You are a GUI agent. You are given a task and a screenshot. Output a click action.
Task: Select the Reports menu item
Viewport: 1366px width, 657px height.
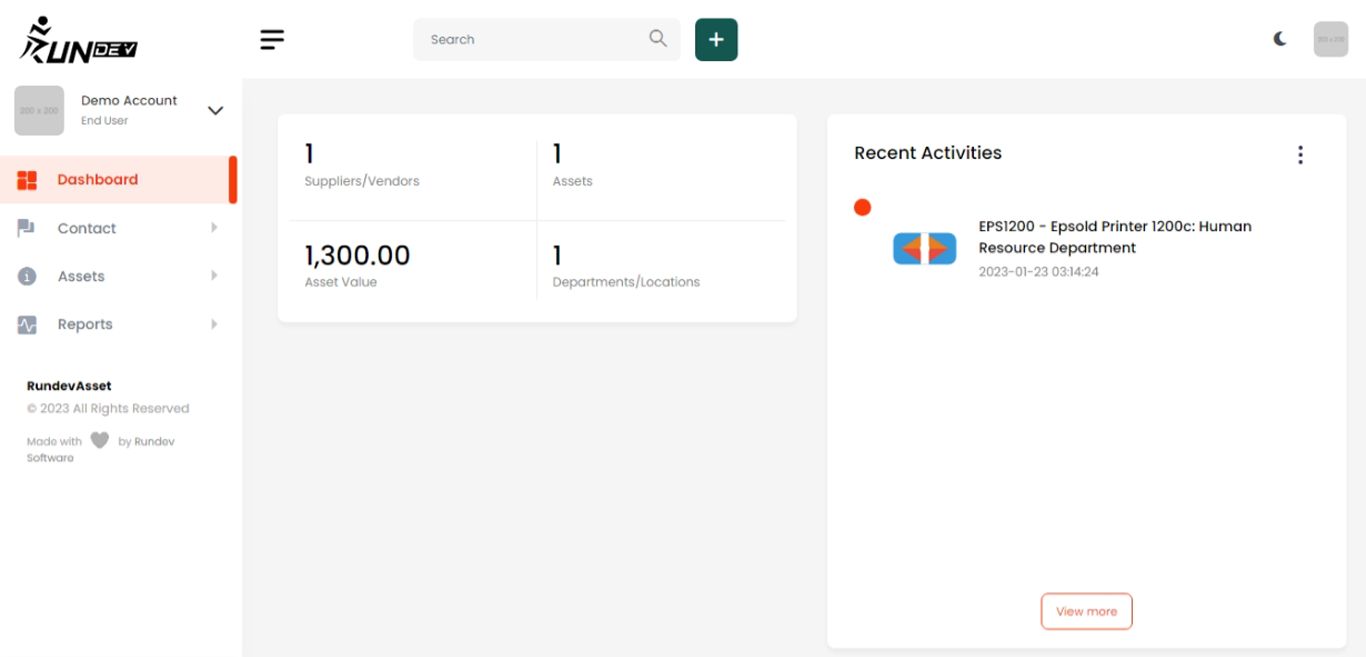pos(85,324)
